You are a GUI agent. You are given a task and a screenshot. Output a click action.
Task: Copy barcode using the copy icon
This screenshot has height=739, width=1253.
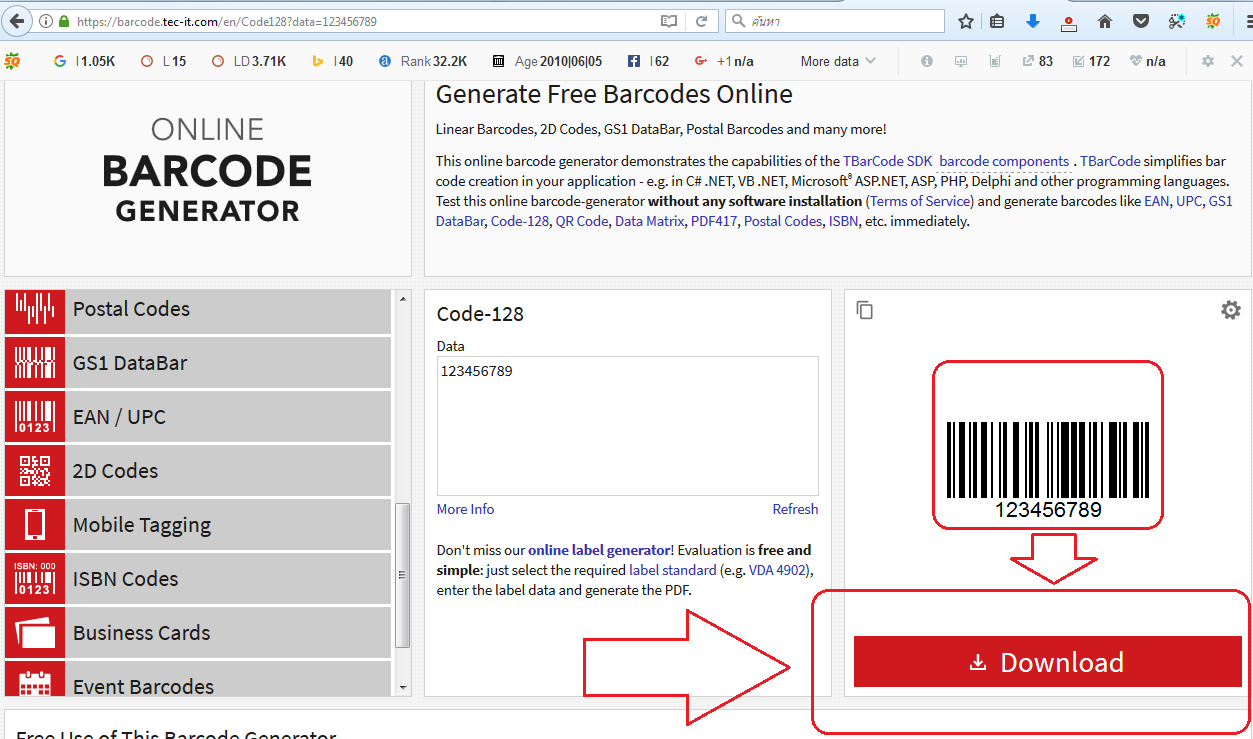tap(865, 310)
